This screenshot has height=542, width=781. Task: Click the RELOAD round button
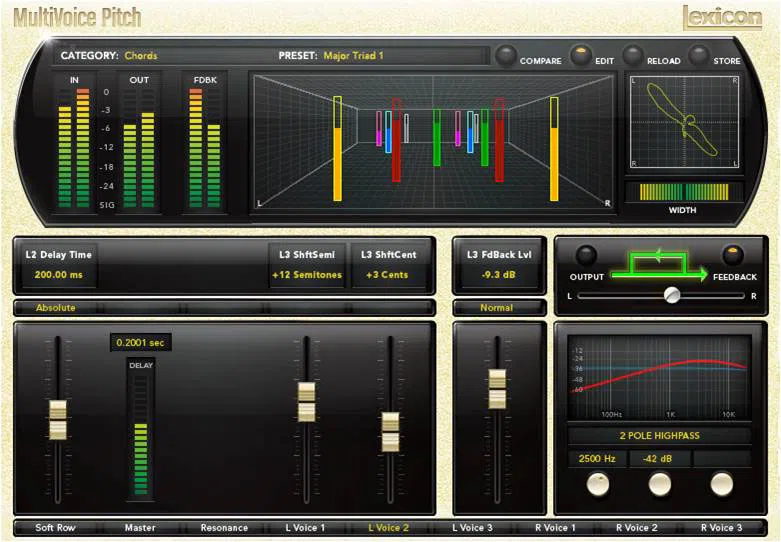(x=633, y=55)
